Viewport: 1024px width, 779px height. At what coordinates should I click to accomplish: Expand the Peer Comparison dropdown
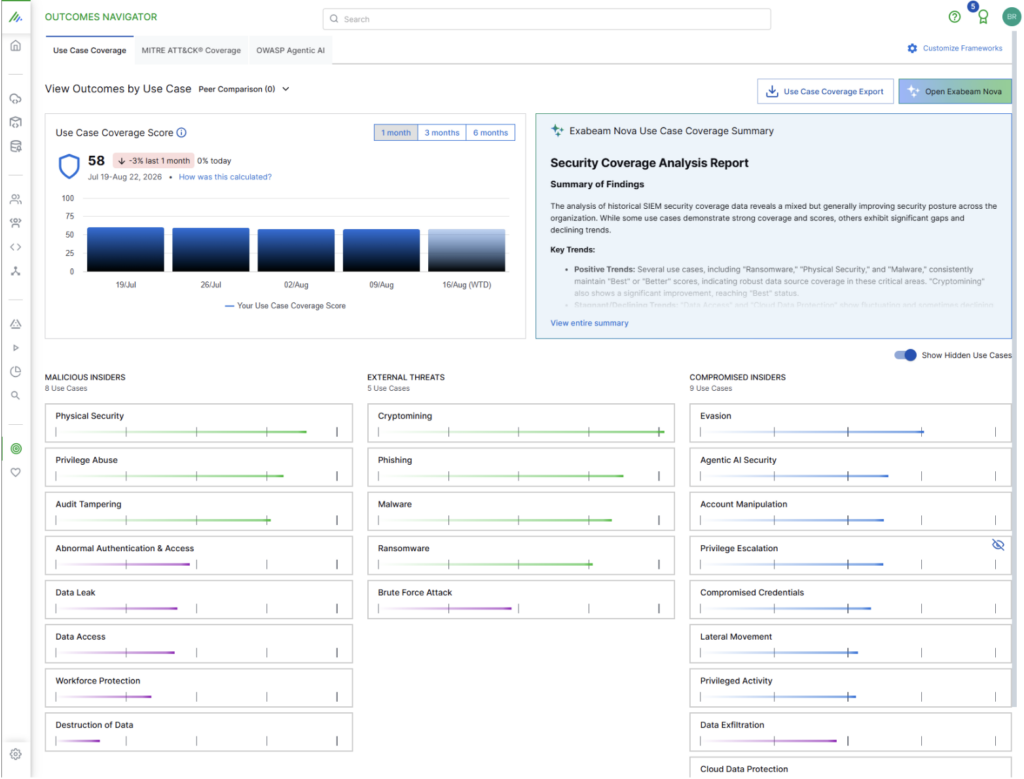(244, 89)
